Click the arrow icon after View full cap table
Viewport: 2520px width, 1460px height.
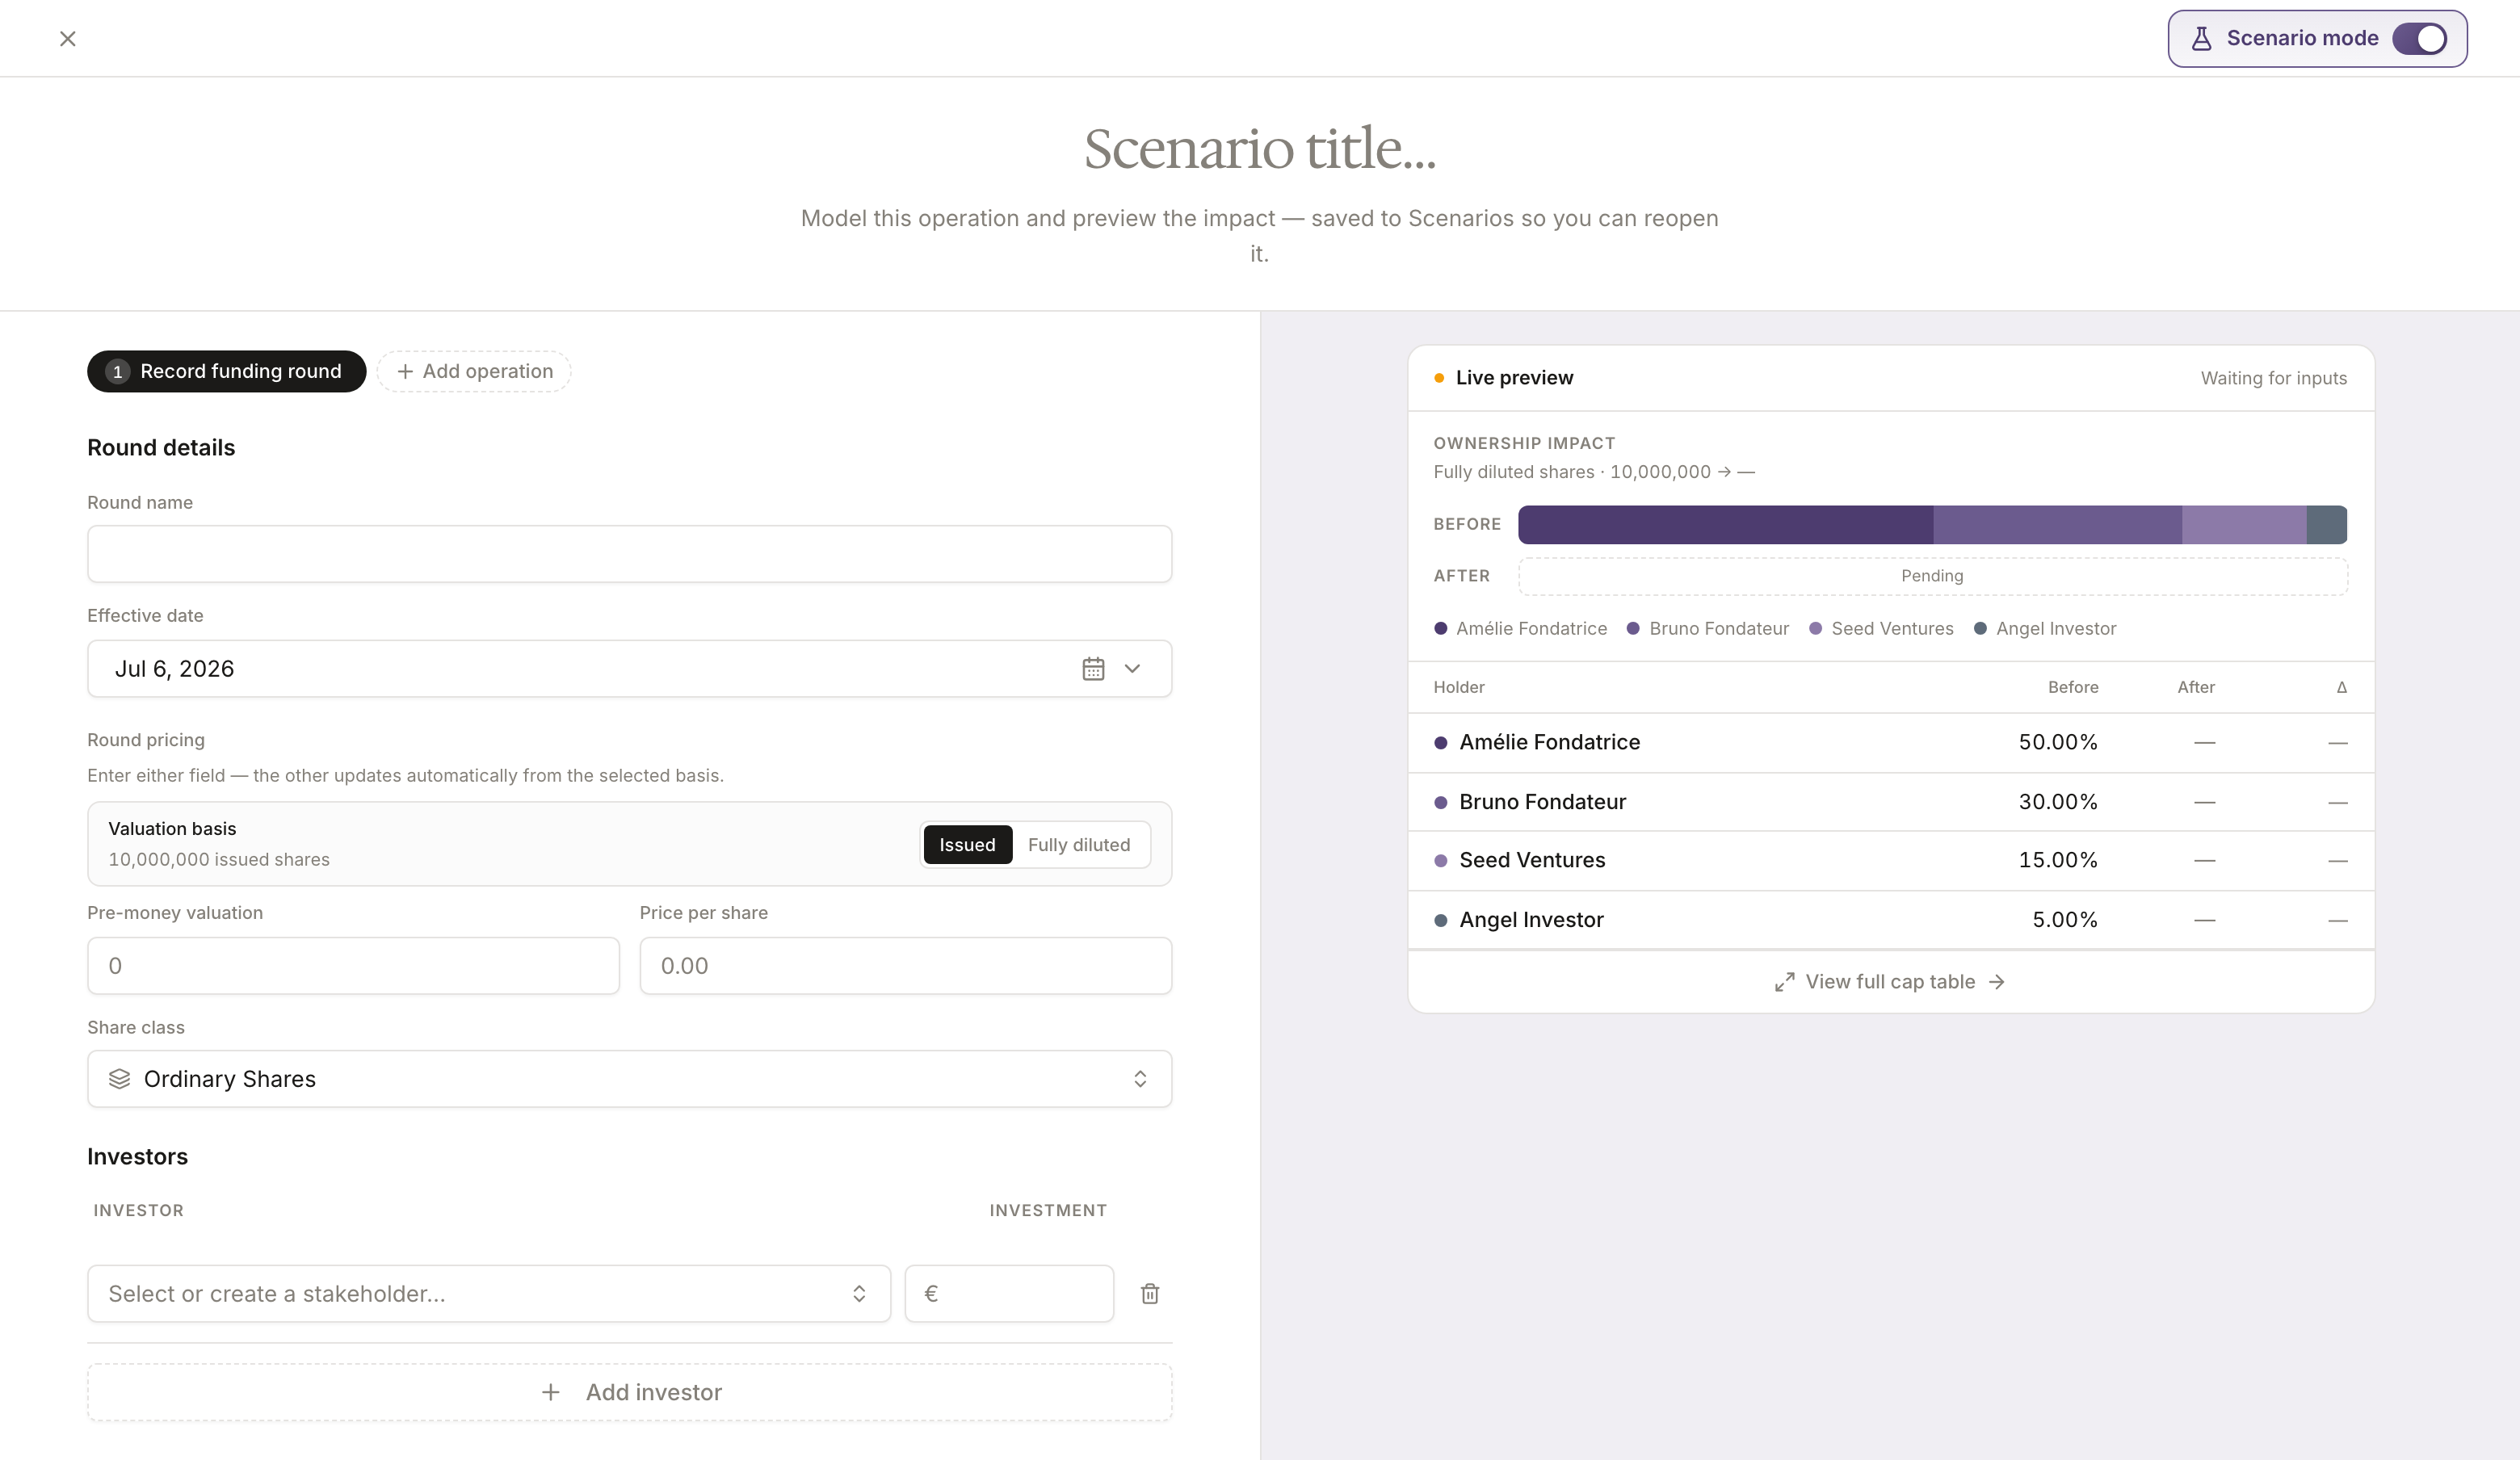tap(1997, 982)
